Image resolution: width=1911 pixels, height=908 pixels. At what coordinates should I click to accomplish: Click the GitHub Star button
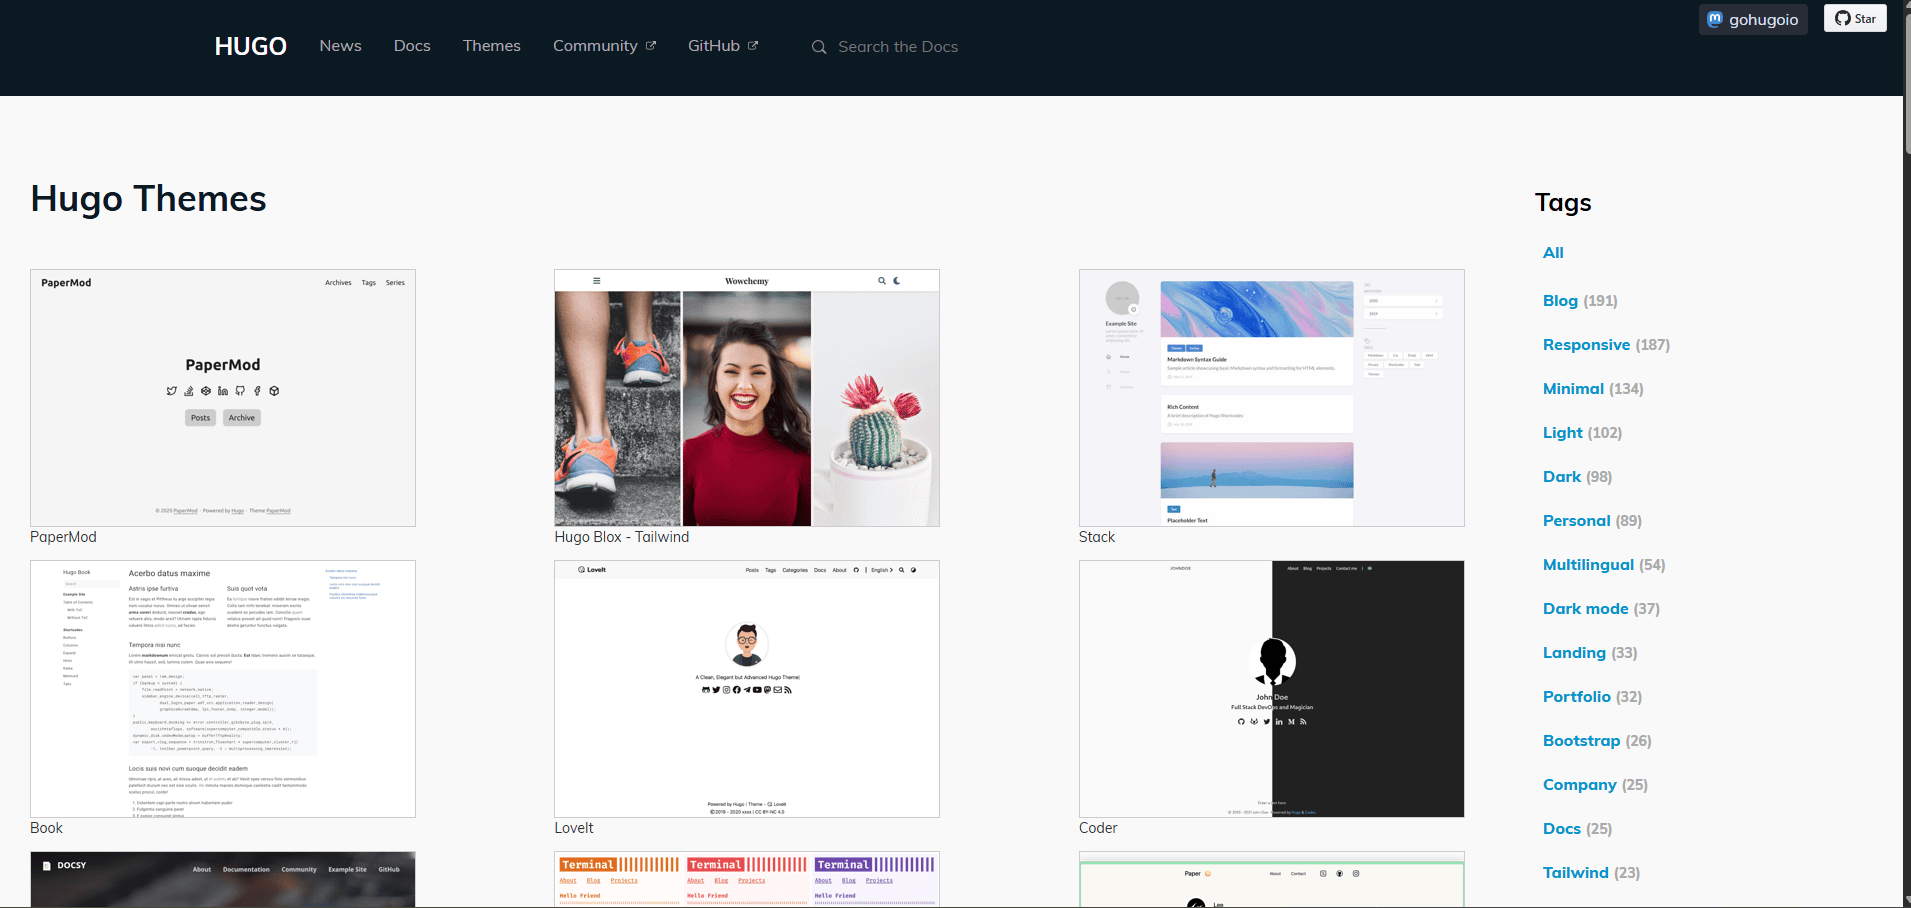[x=1855, y=18]
